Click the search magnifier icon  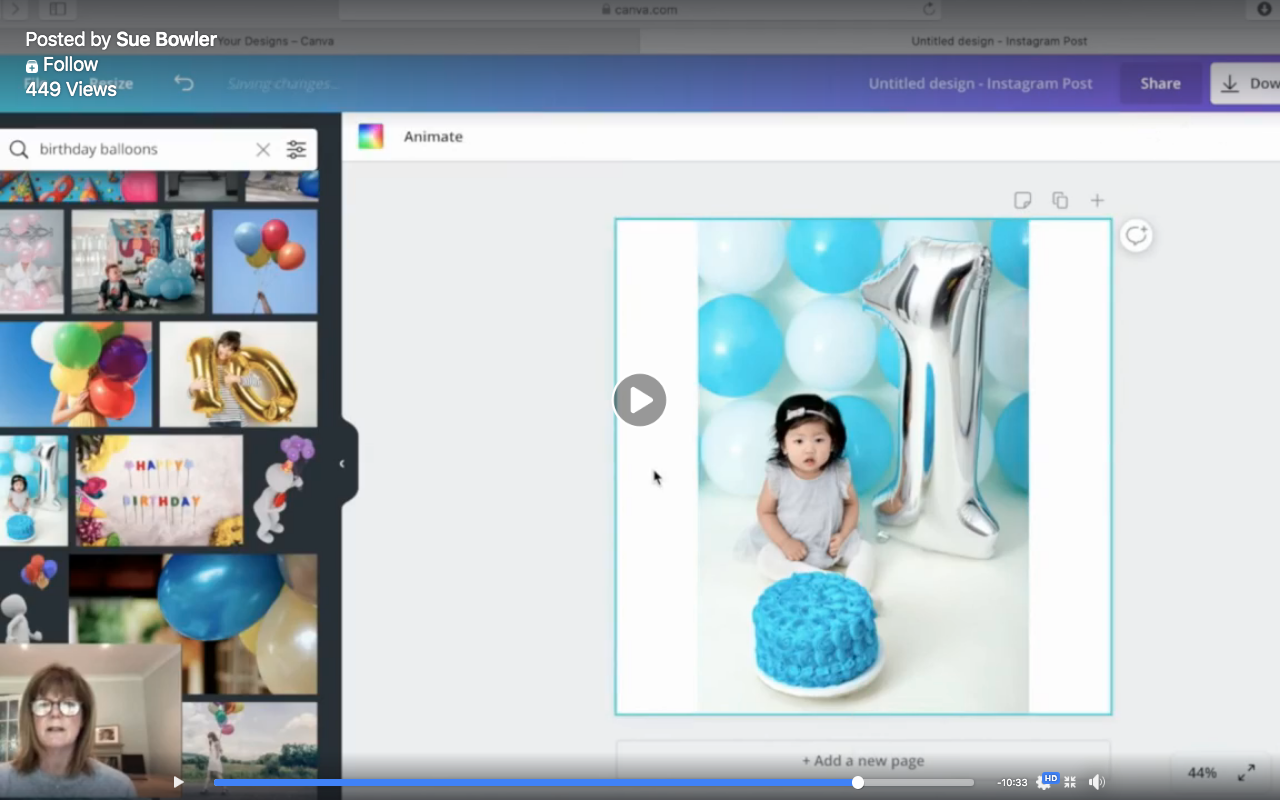[x=18, y=149]
